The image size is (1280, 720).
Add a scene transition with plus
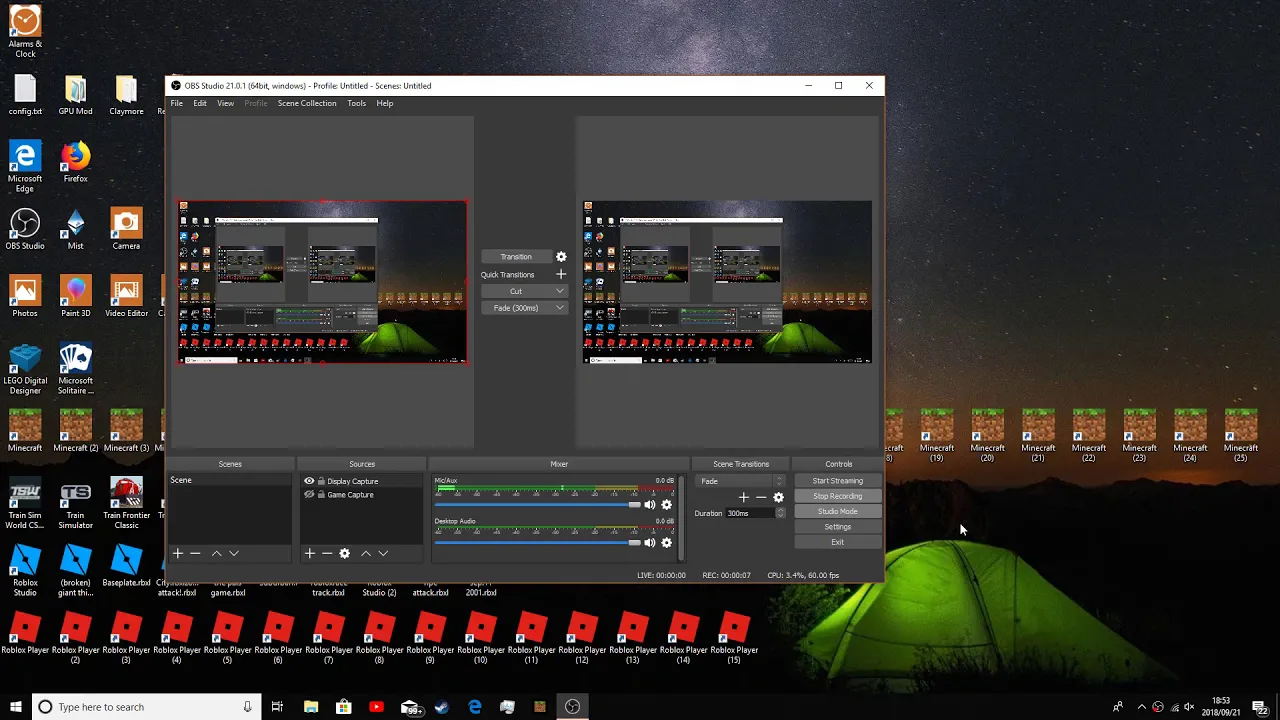click(x=743, y=497)
